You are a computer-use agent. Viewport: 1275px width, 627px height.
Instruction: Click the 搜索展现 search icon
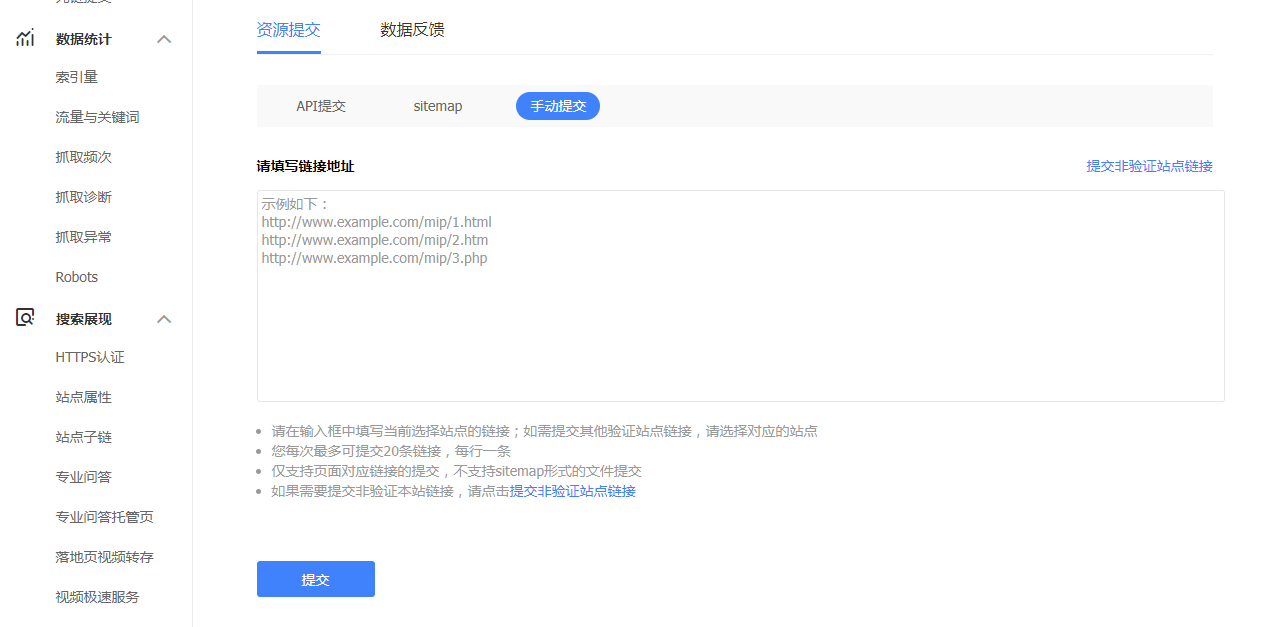25,318
